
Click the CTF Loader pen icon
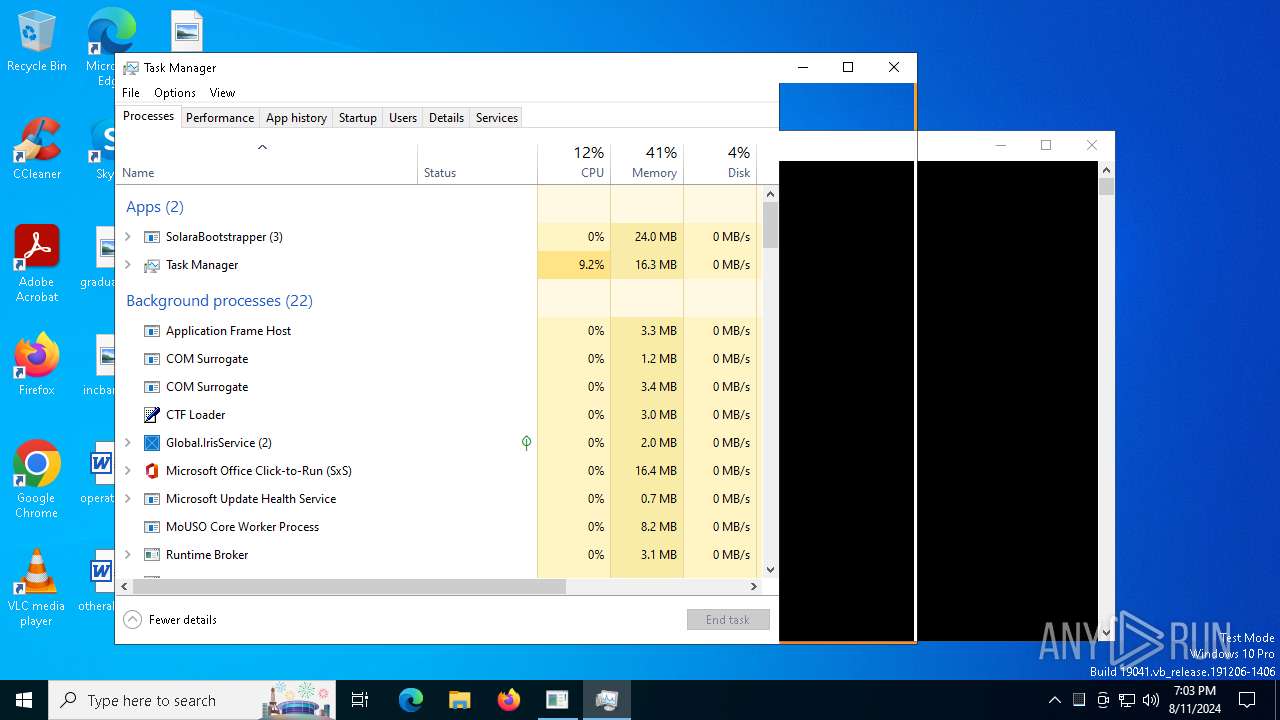pos(152,415)
